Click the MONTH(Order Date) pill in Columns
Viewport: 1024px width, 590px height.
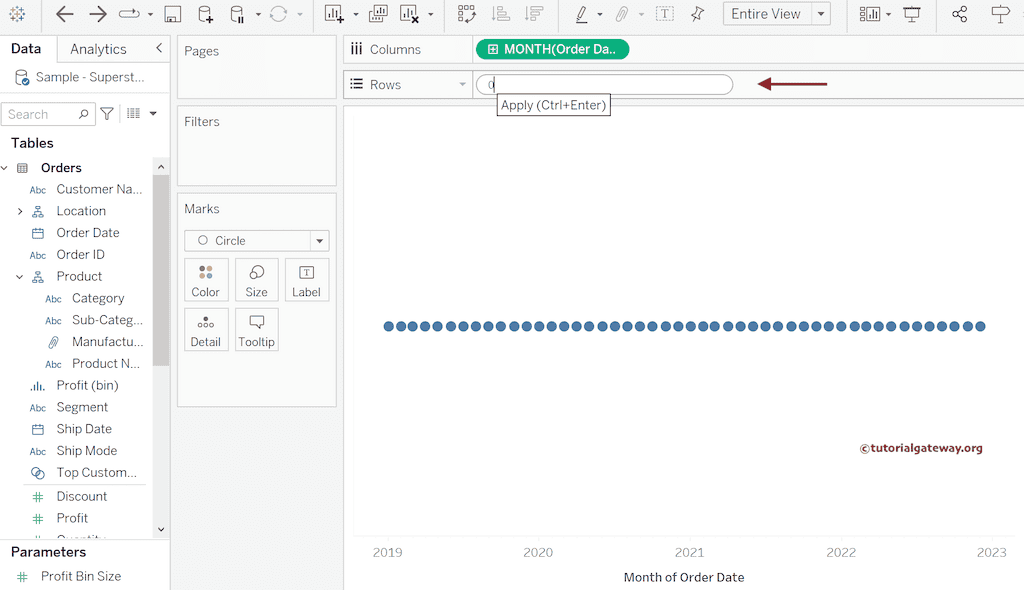tap(552, 49)
